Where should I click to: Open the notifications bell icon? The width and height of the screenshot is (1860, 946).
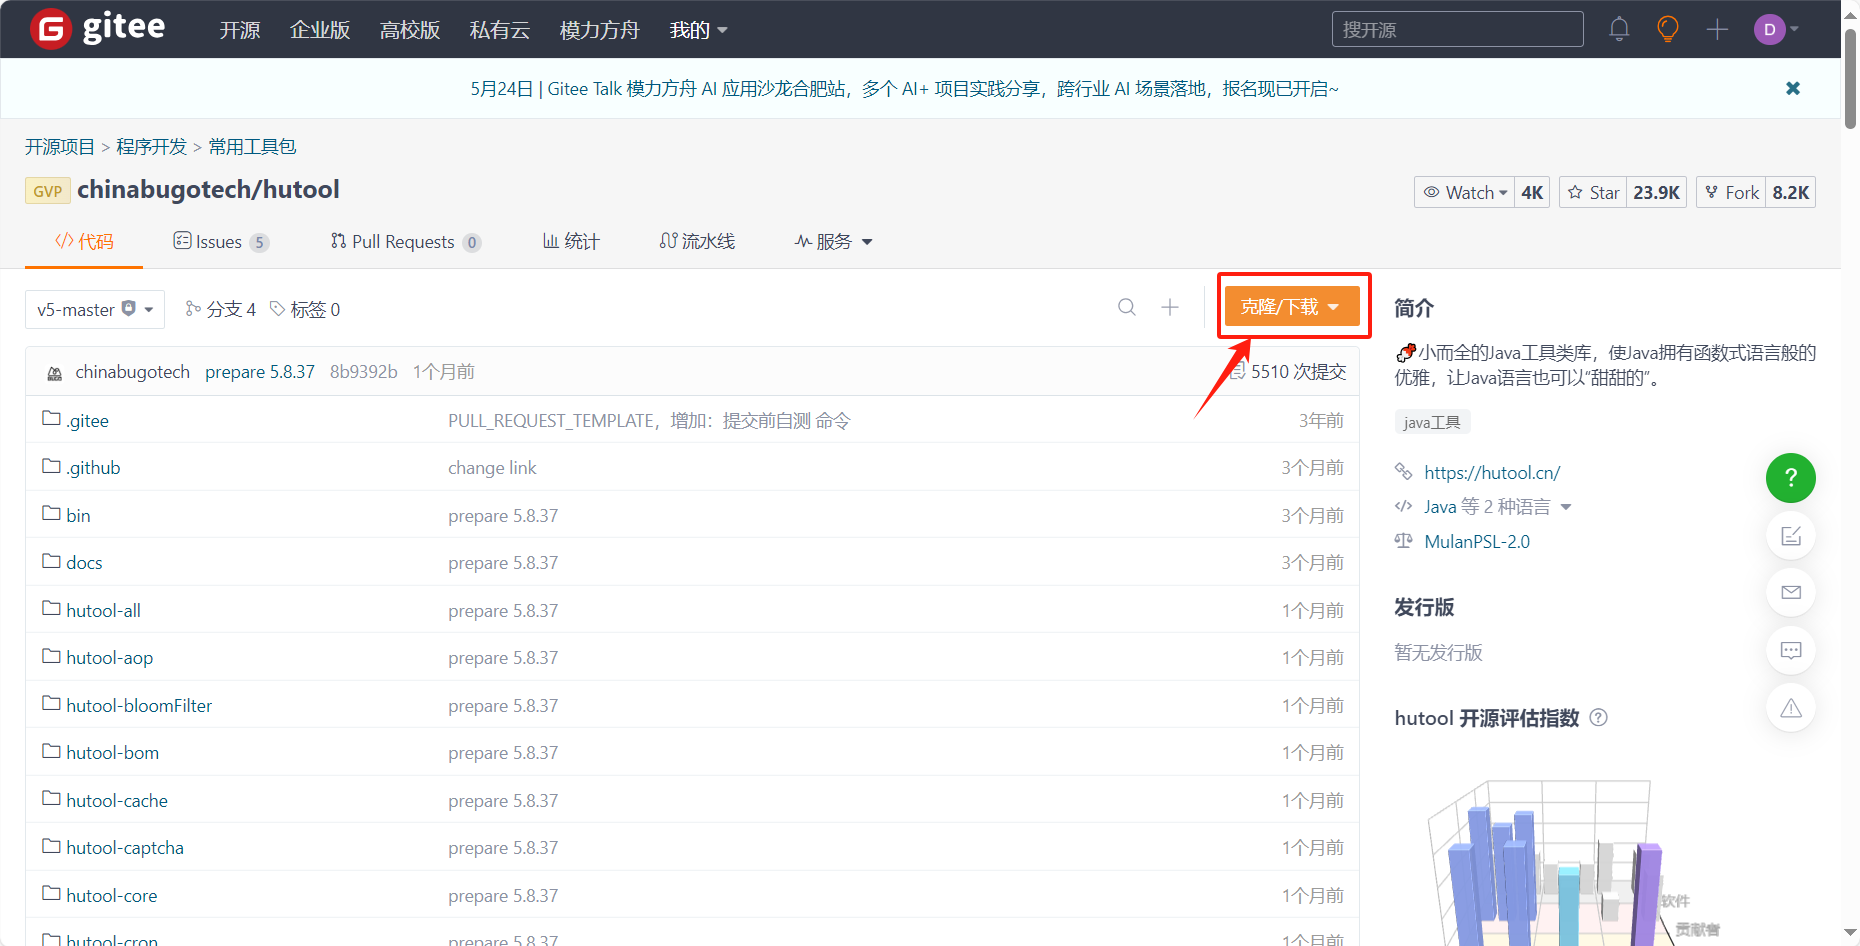coord(1619,29)
